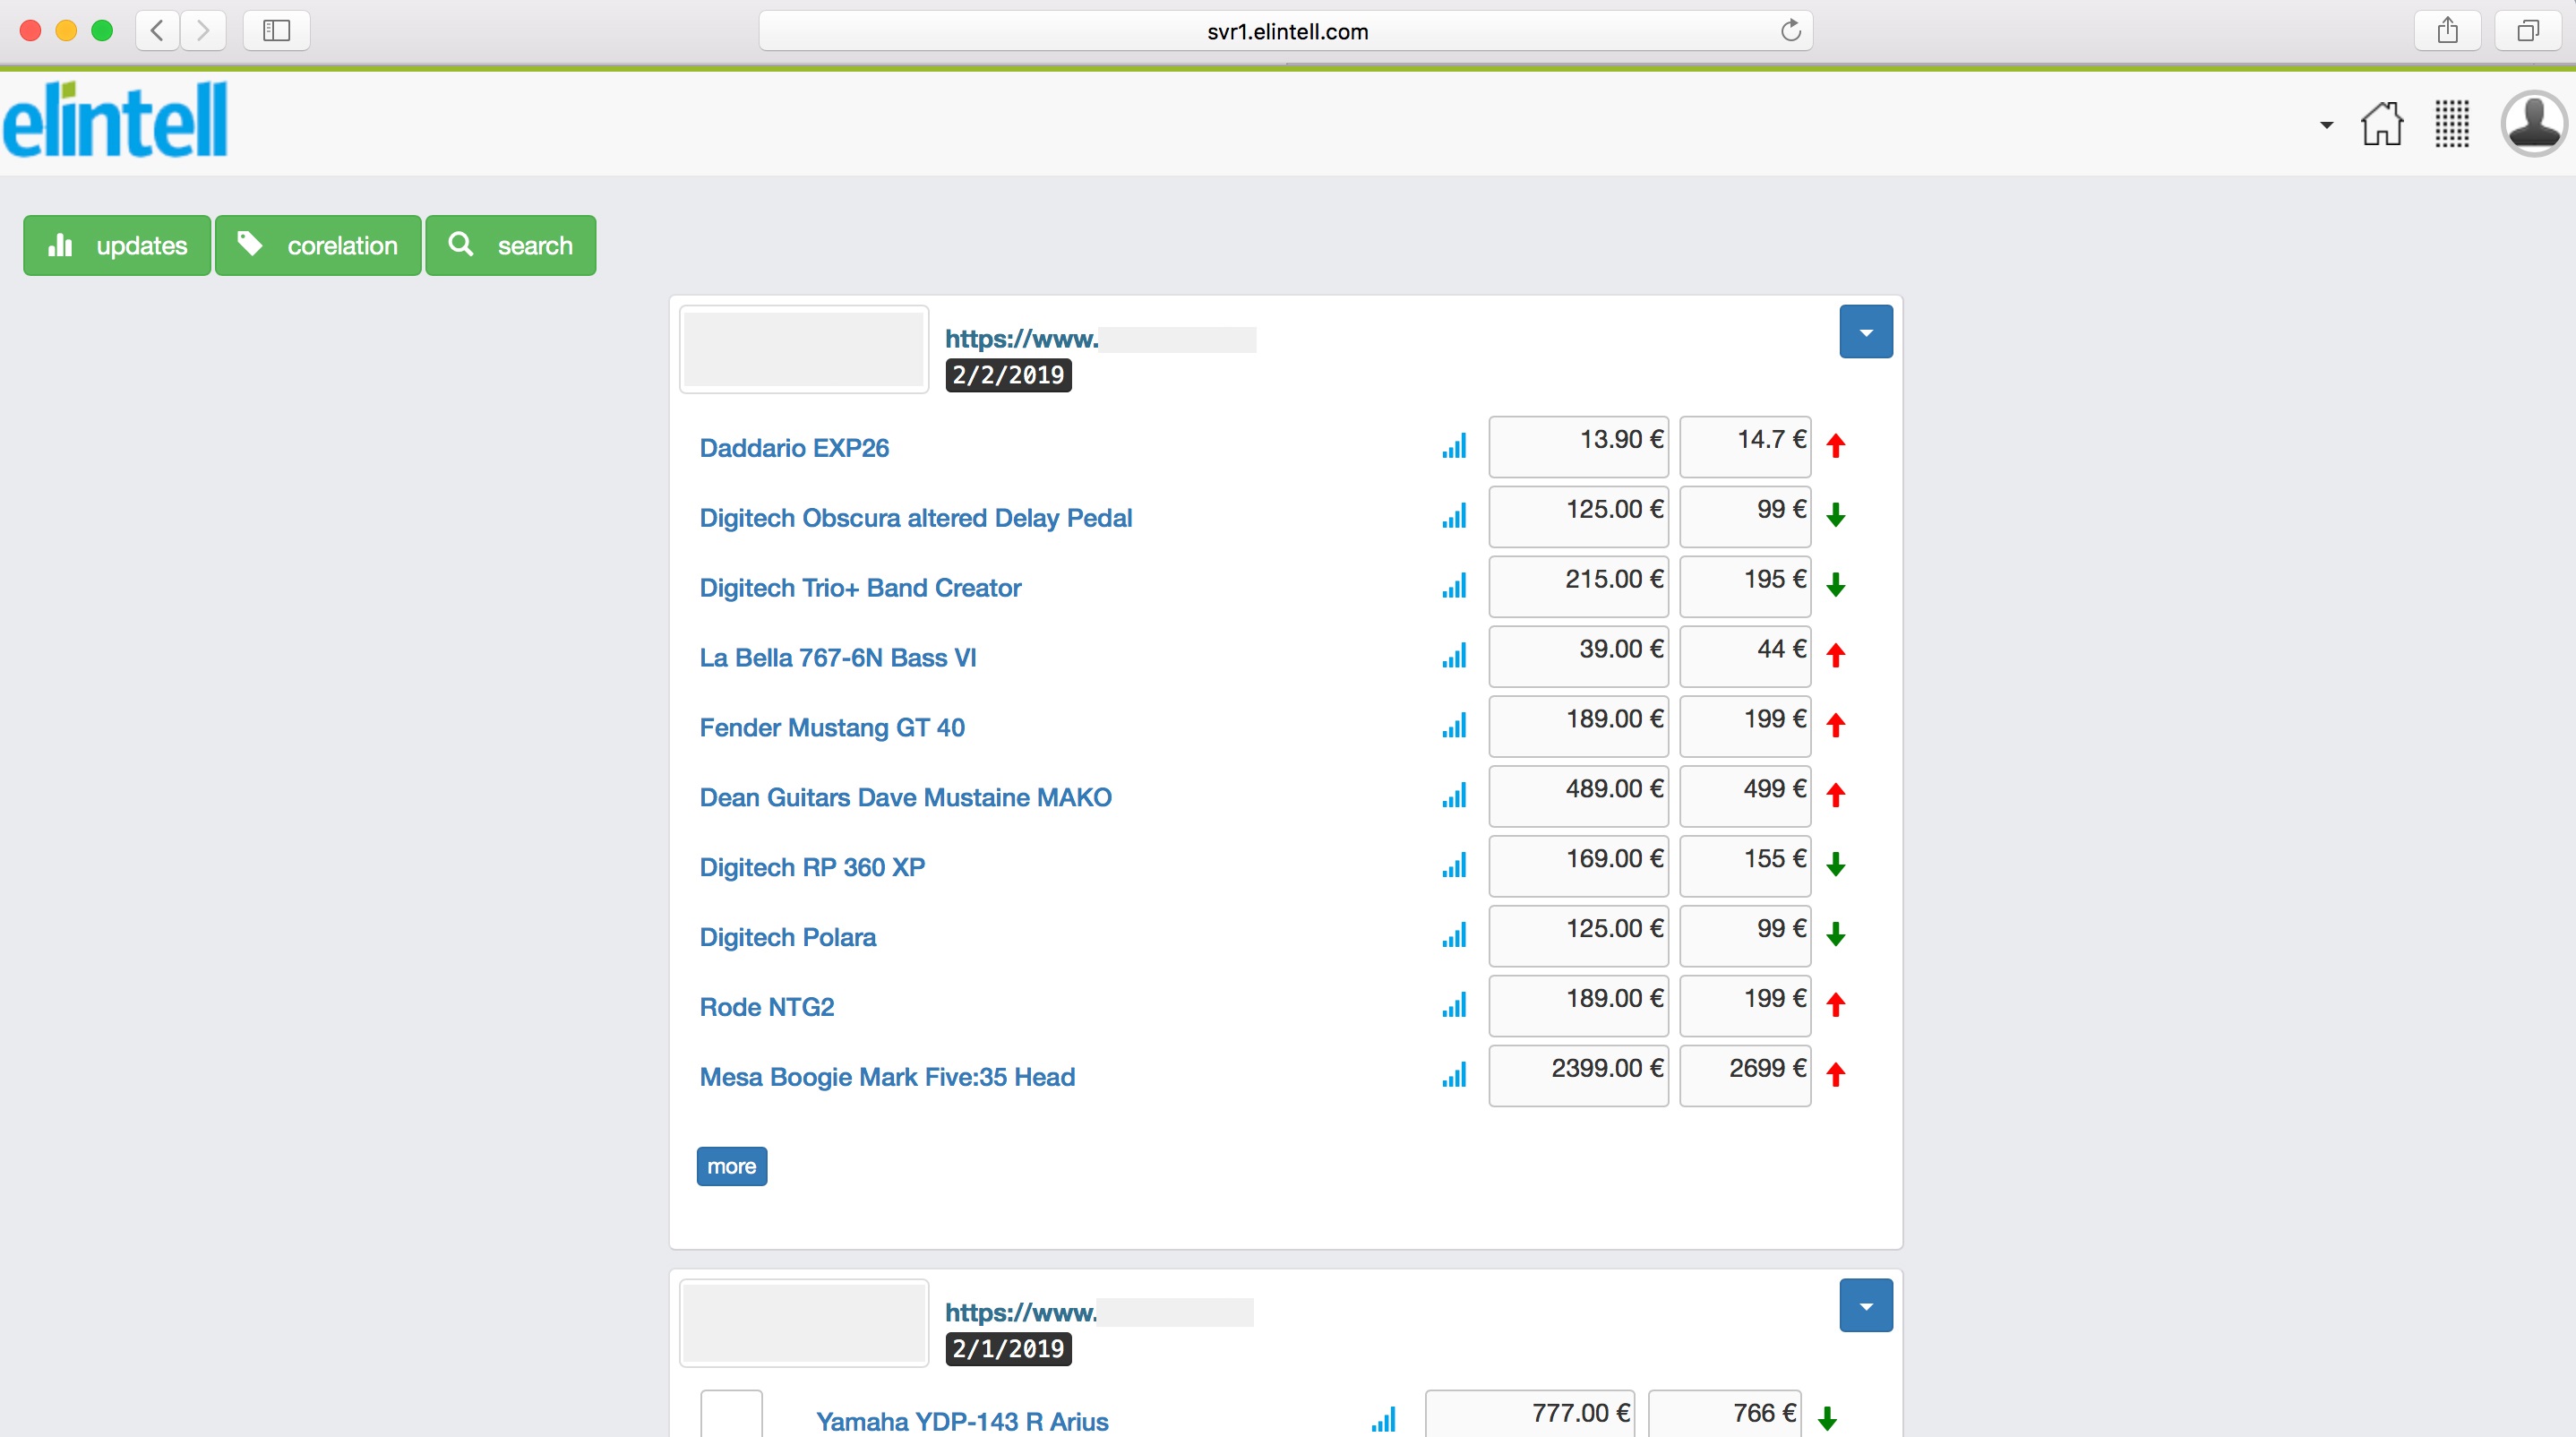Image resolution: width=2576 pixels, height=1437 pixels.
Task: Click the 777.00 € price field
Action: tap(1529, 1414)
